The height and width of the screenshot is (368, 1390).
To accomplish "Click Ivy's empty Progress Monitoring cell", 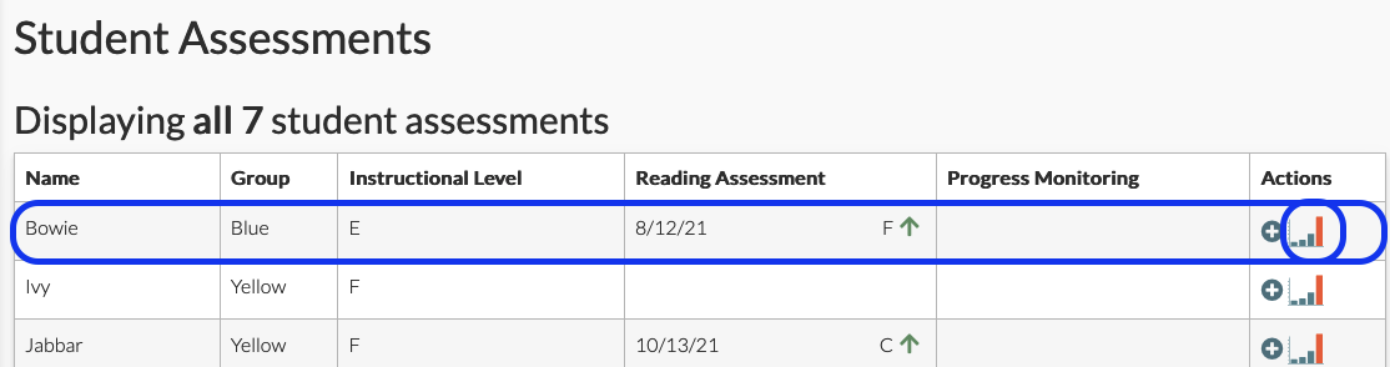I will [x=1092, y=290].
